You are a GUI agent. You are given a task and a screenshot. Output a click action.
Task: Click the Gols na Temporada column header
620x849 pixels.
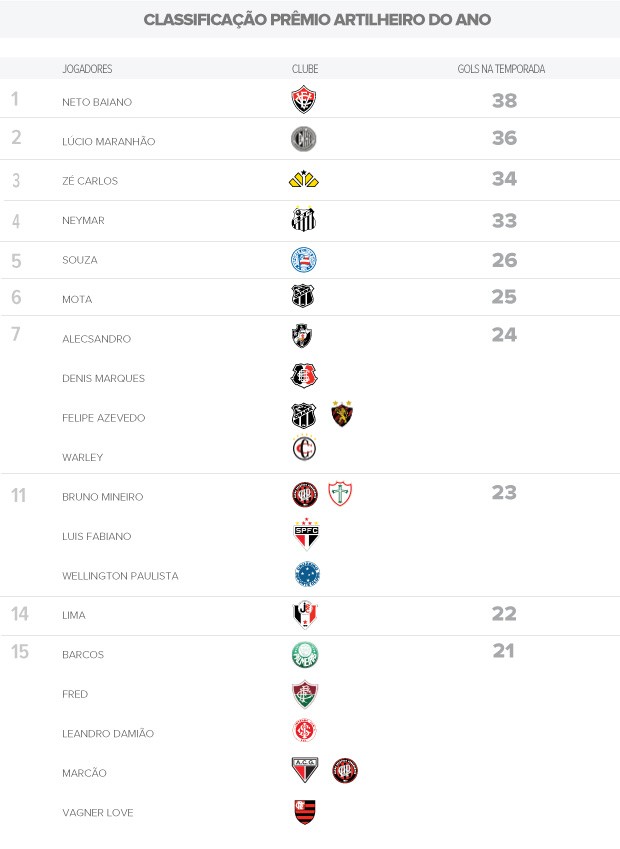coord(508,69)
